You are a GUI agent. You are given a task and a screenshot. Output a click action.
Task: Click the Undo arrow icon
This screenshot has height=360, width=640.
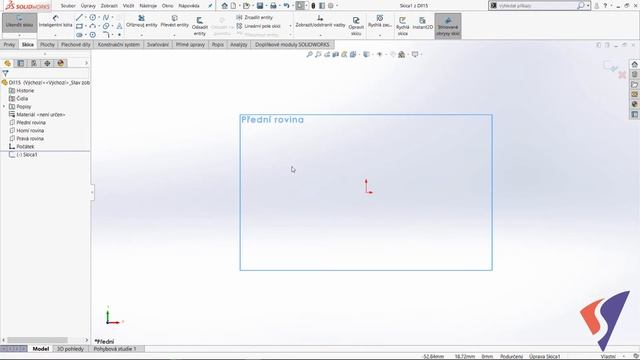tap(286, 6)
